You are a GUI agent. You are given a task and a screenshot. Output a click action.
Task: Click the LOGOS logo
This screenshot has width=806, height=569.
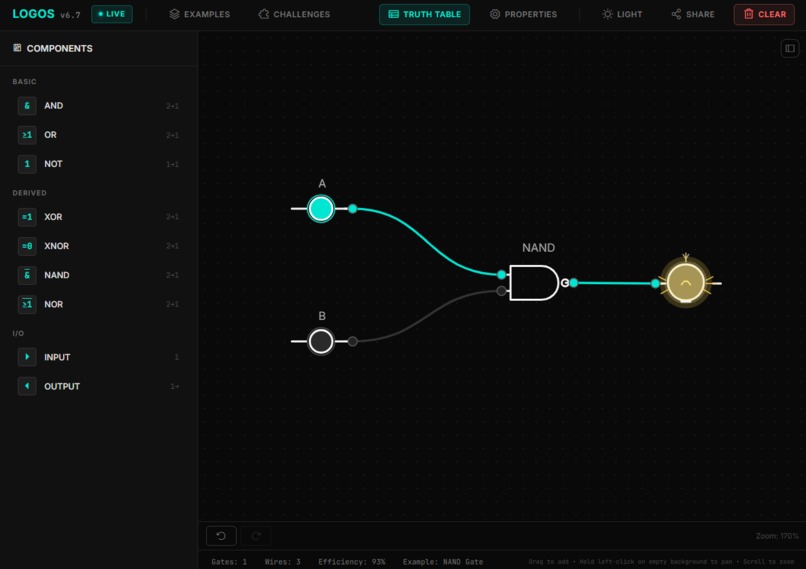(x=33, y=14)
